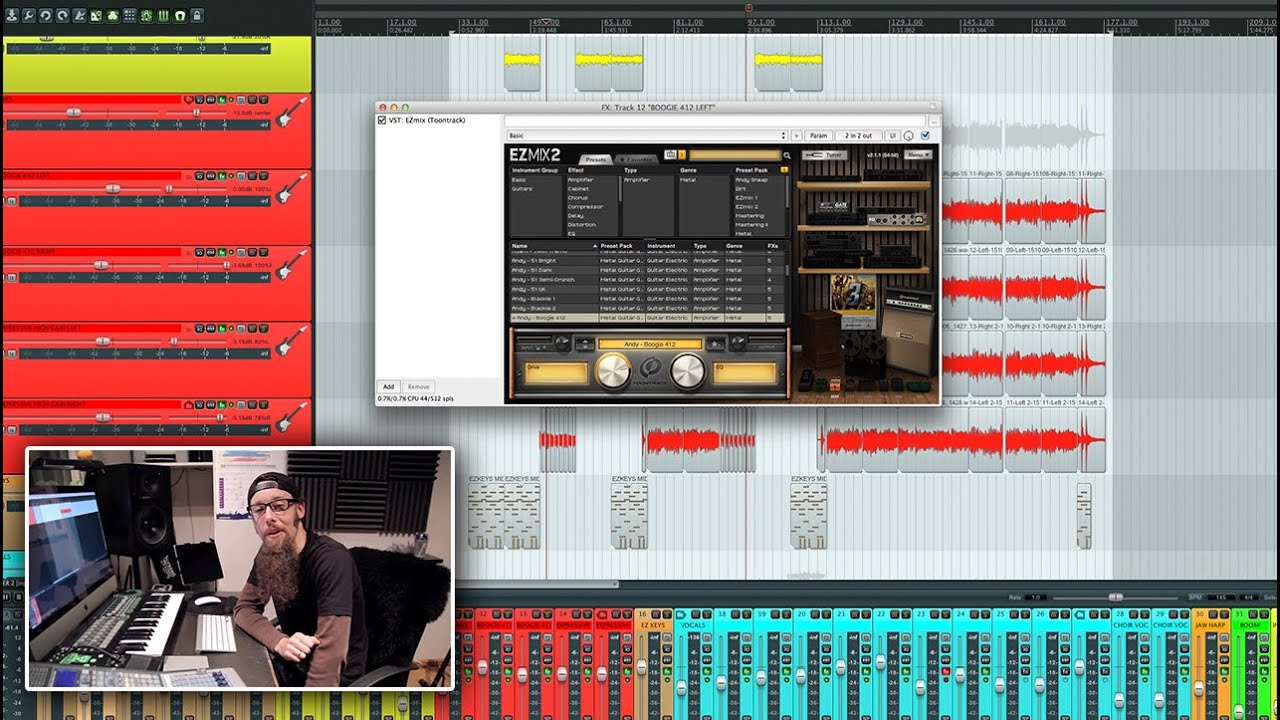
Task: Click the ellipsis button in FX window
Action: [x=935, y=121]
